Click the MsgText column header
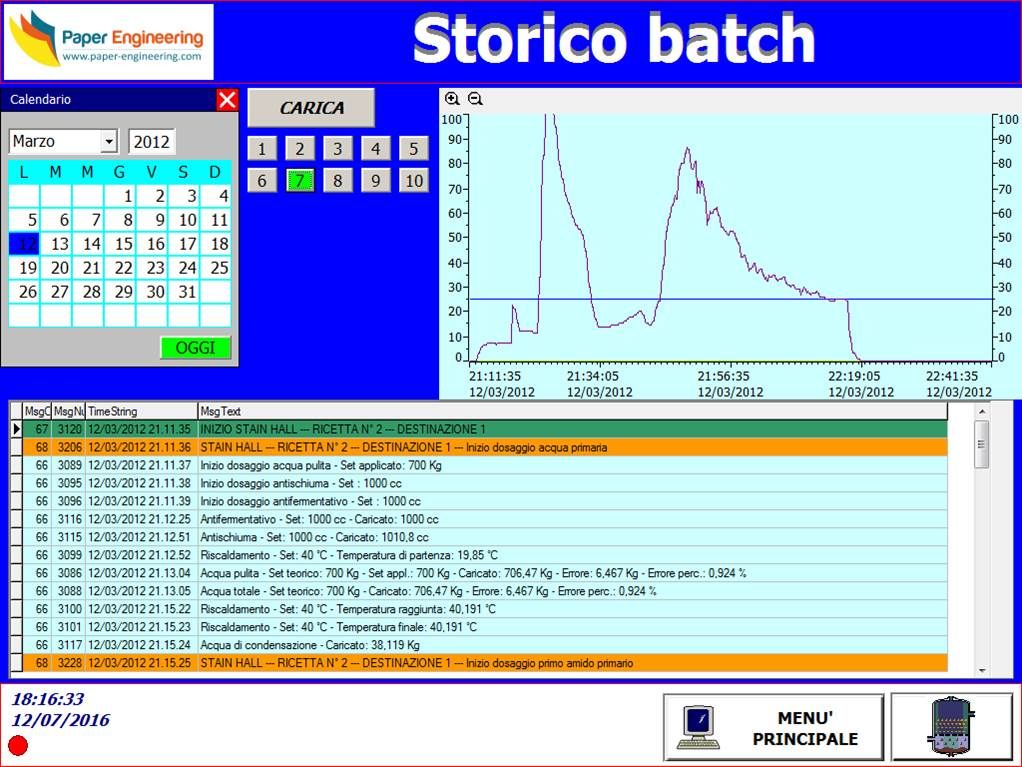1022x767 pixels. pos(570,411)
